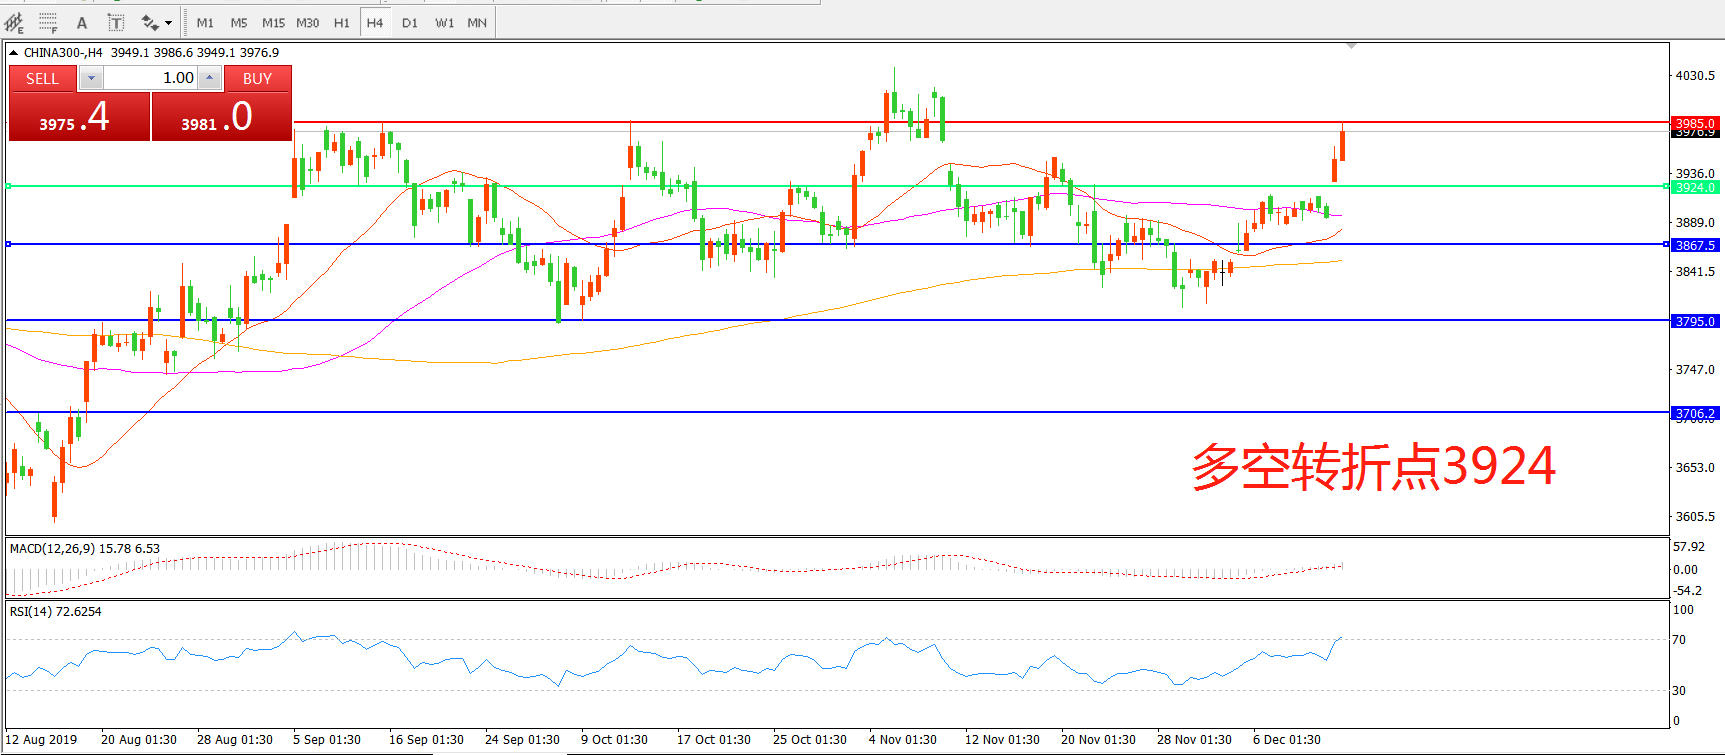Select the MN monthly timeframe
Screen dimensions: 1725x755
(477, 22)
